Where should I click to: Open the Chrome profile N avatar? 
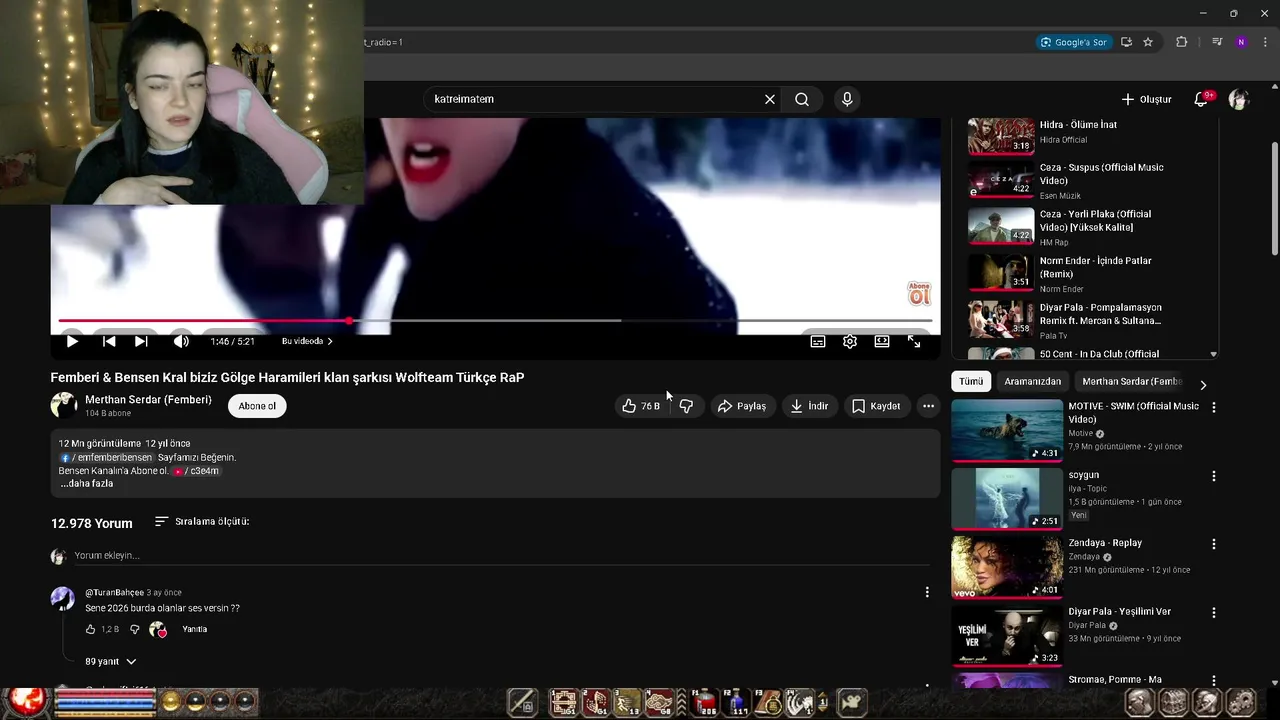(1241, 42)
